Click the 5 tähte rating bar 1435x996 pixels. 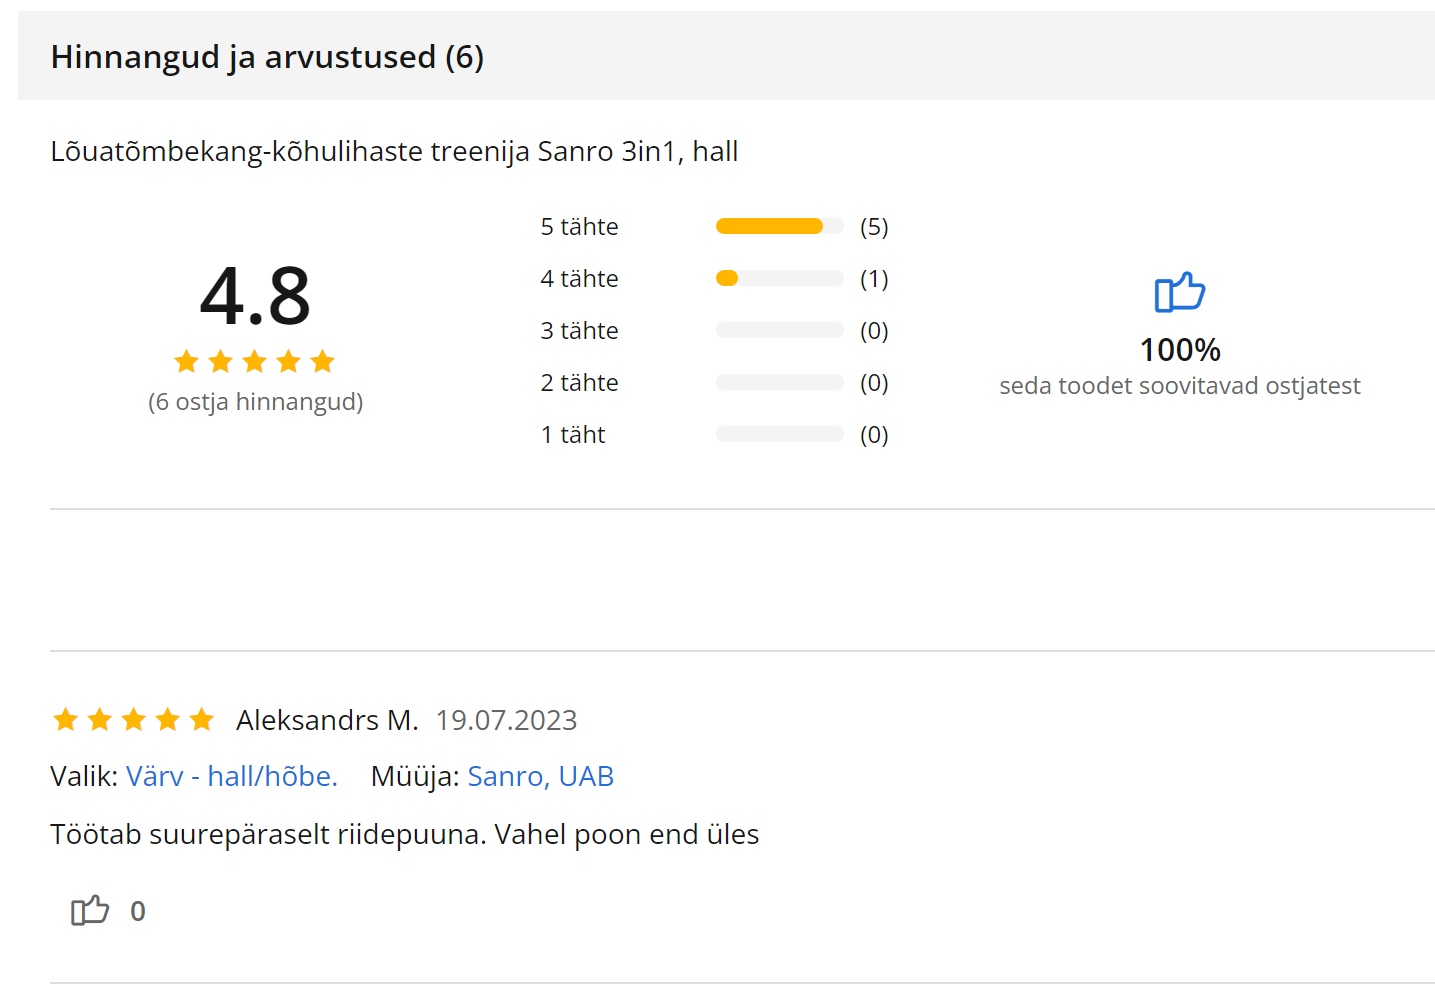click(779, 226)
